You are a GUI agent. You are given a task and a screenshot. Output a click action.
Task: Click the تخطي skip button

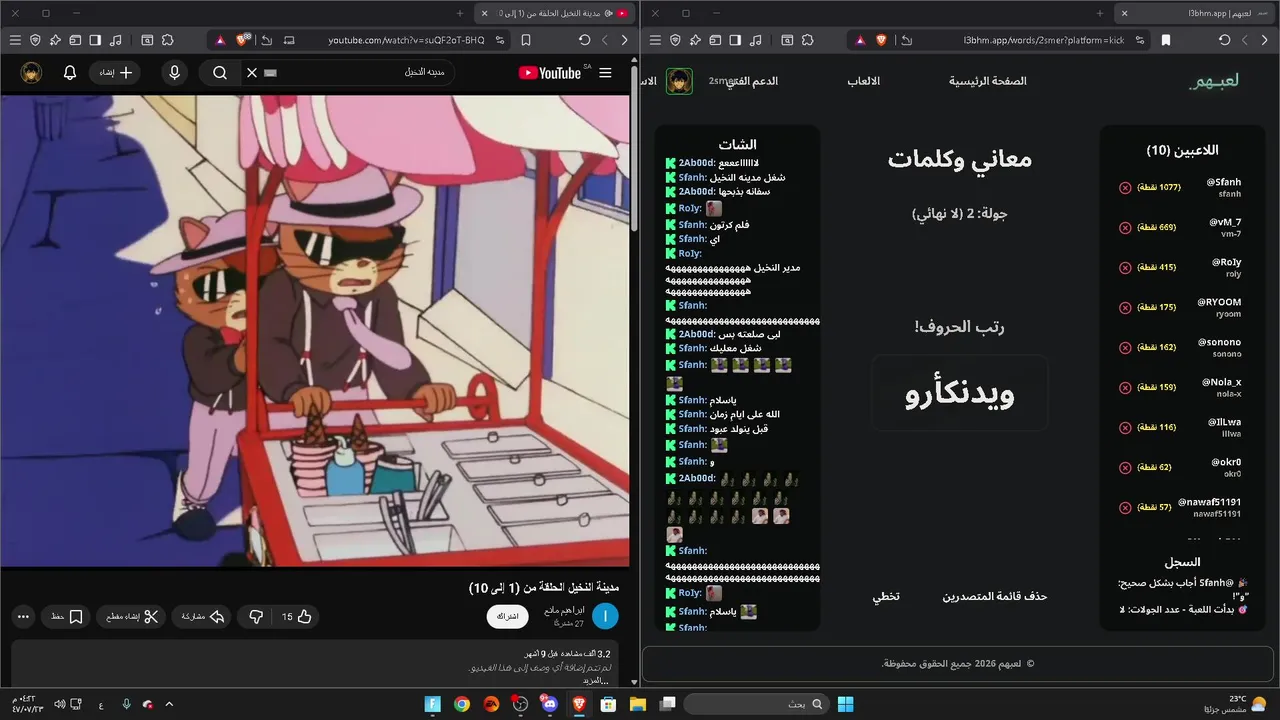(x=886, y=596)
